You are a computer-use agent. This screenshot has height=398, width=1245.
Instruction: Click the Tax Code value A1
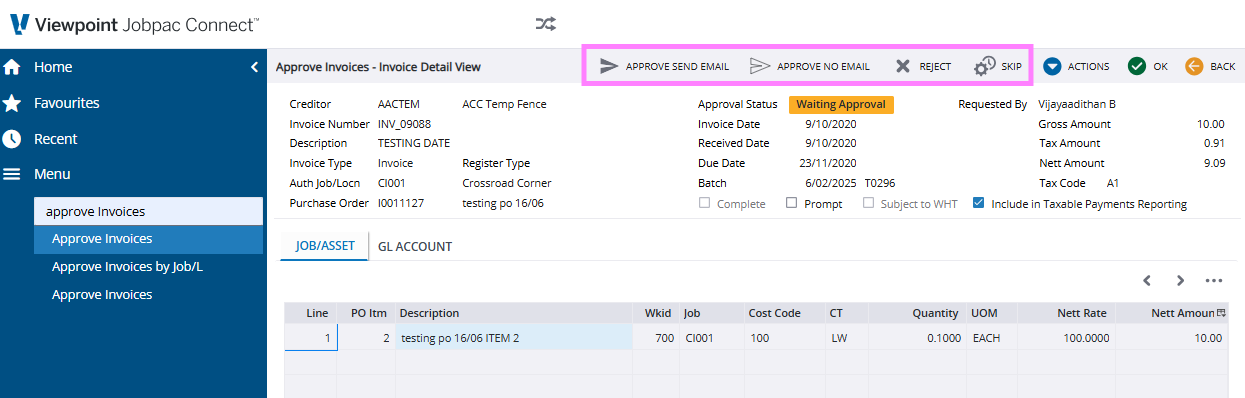1113,183
